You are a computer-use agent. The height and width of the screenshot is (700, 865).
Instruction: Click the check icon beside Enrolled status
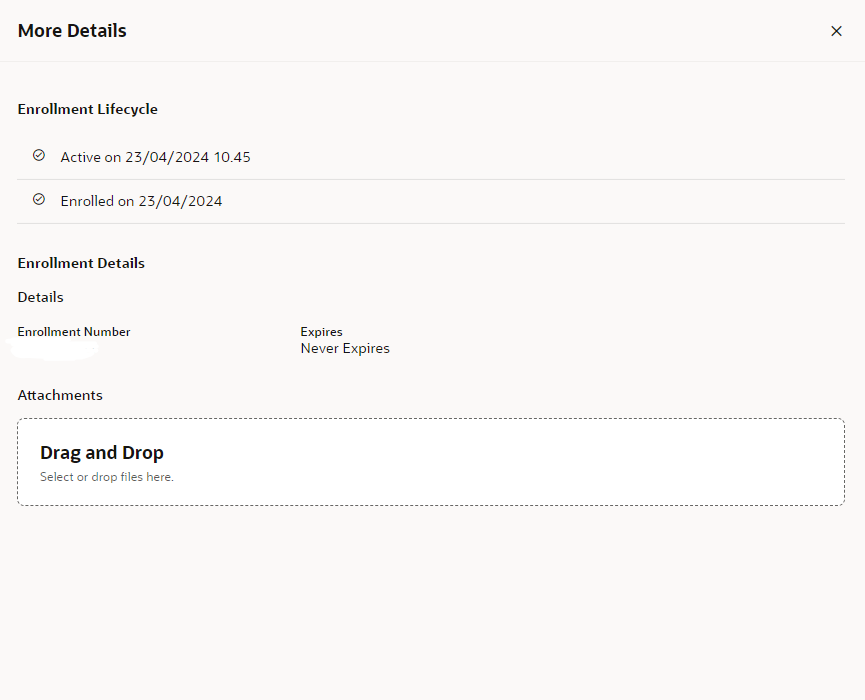pos(38,199)
